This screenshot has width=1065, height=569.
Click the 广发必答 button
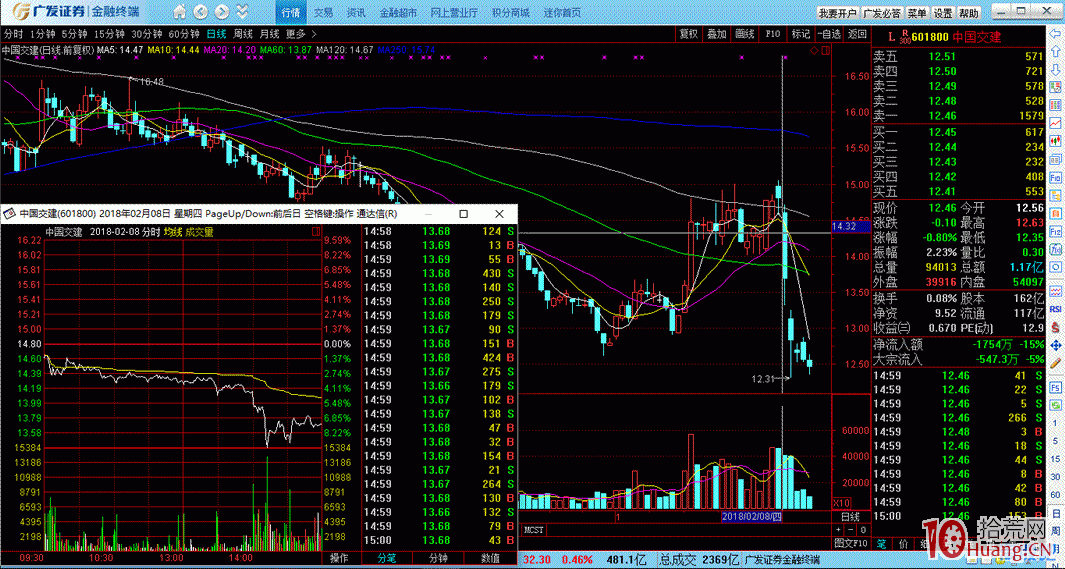pos(882,14)
